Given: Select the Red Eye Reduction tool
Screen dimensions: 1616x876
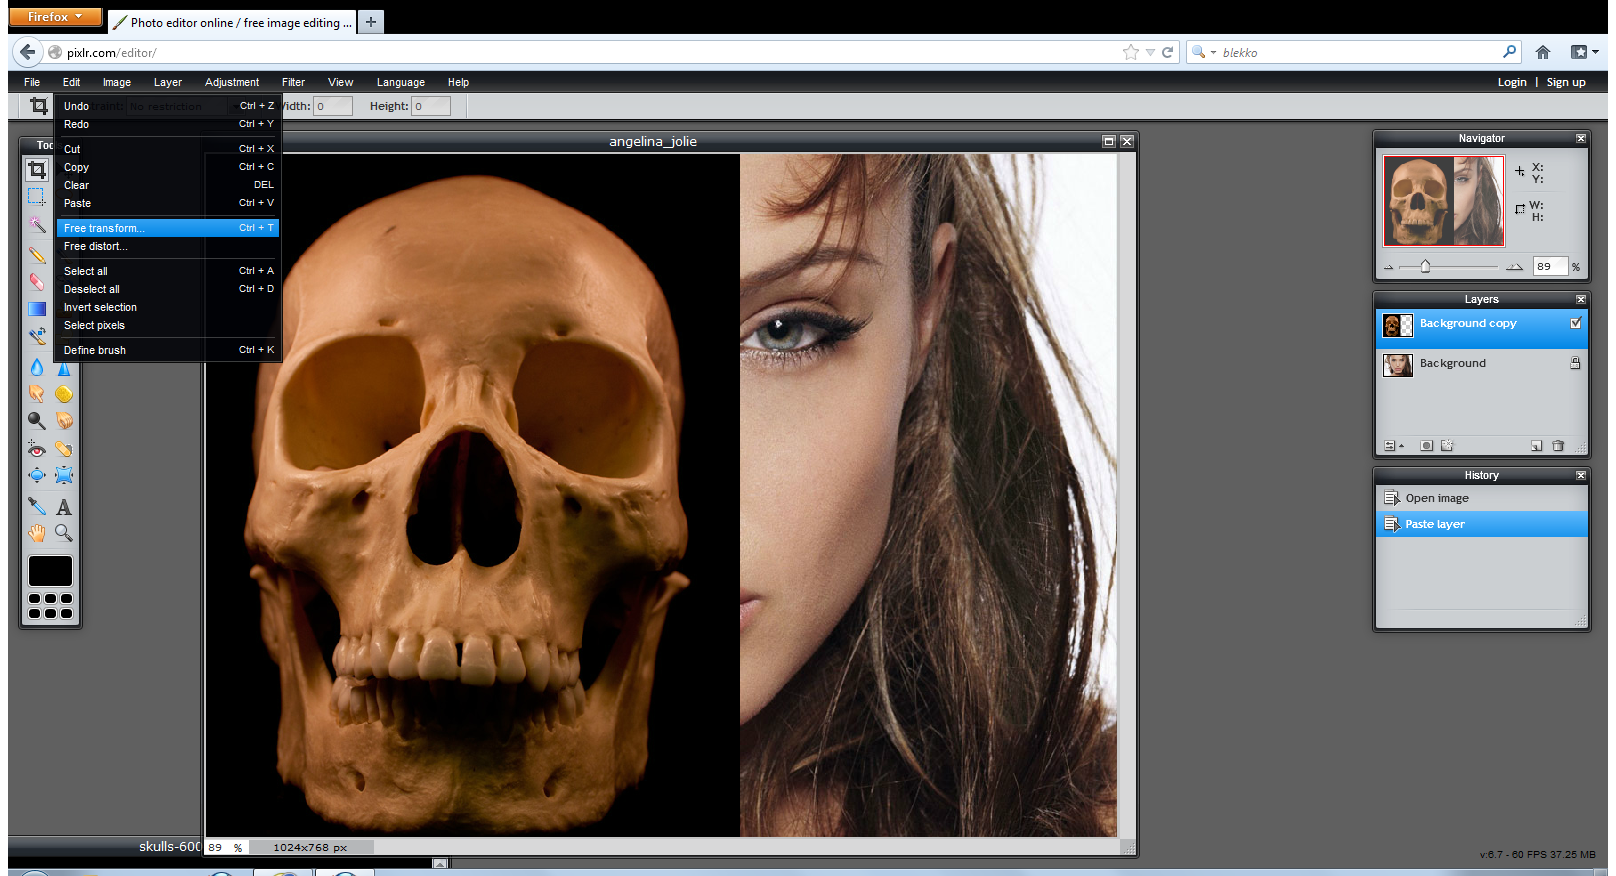Looking at the screenshot, I should click(37, 449).
